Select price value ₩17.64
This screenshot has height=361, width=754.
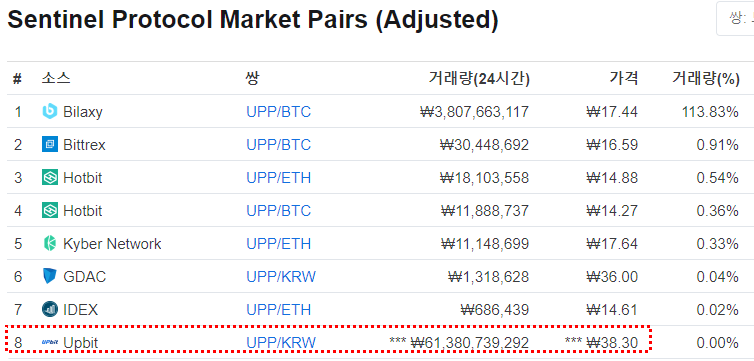pos(612,244)
